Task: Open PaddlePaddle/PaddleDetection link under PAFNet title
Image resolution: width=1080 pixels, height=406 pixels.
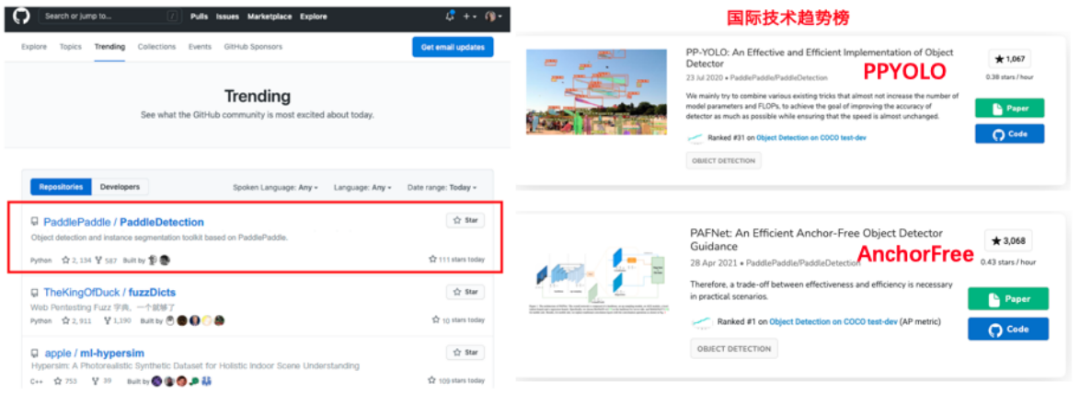Action: (804, 263)
